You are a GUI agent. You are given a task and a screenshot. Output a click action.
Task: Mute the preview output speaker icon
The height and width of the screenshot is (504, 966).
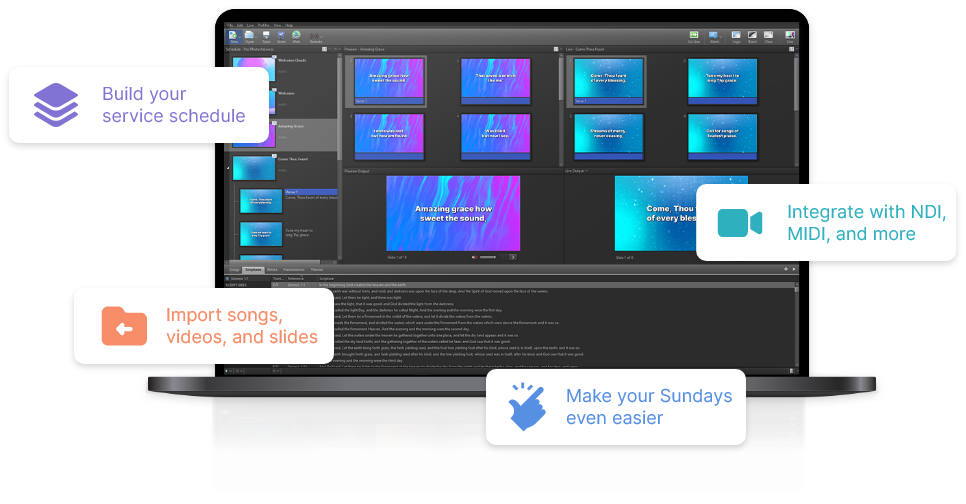474,257
